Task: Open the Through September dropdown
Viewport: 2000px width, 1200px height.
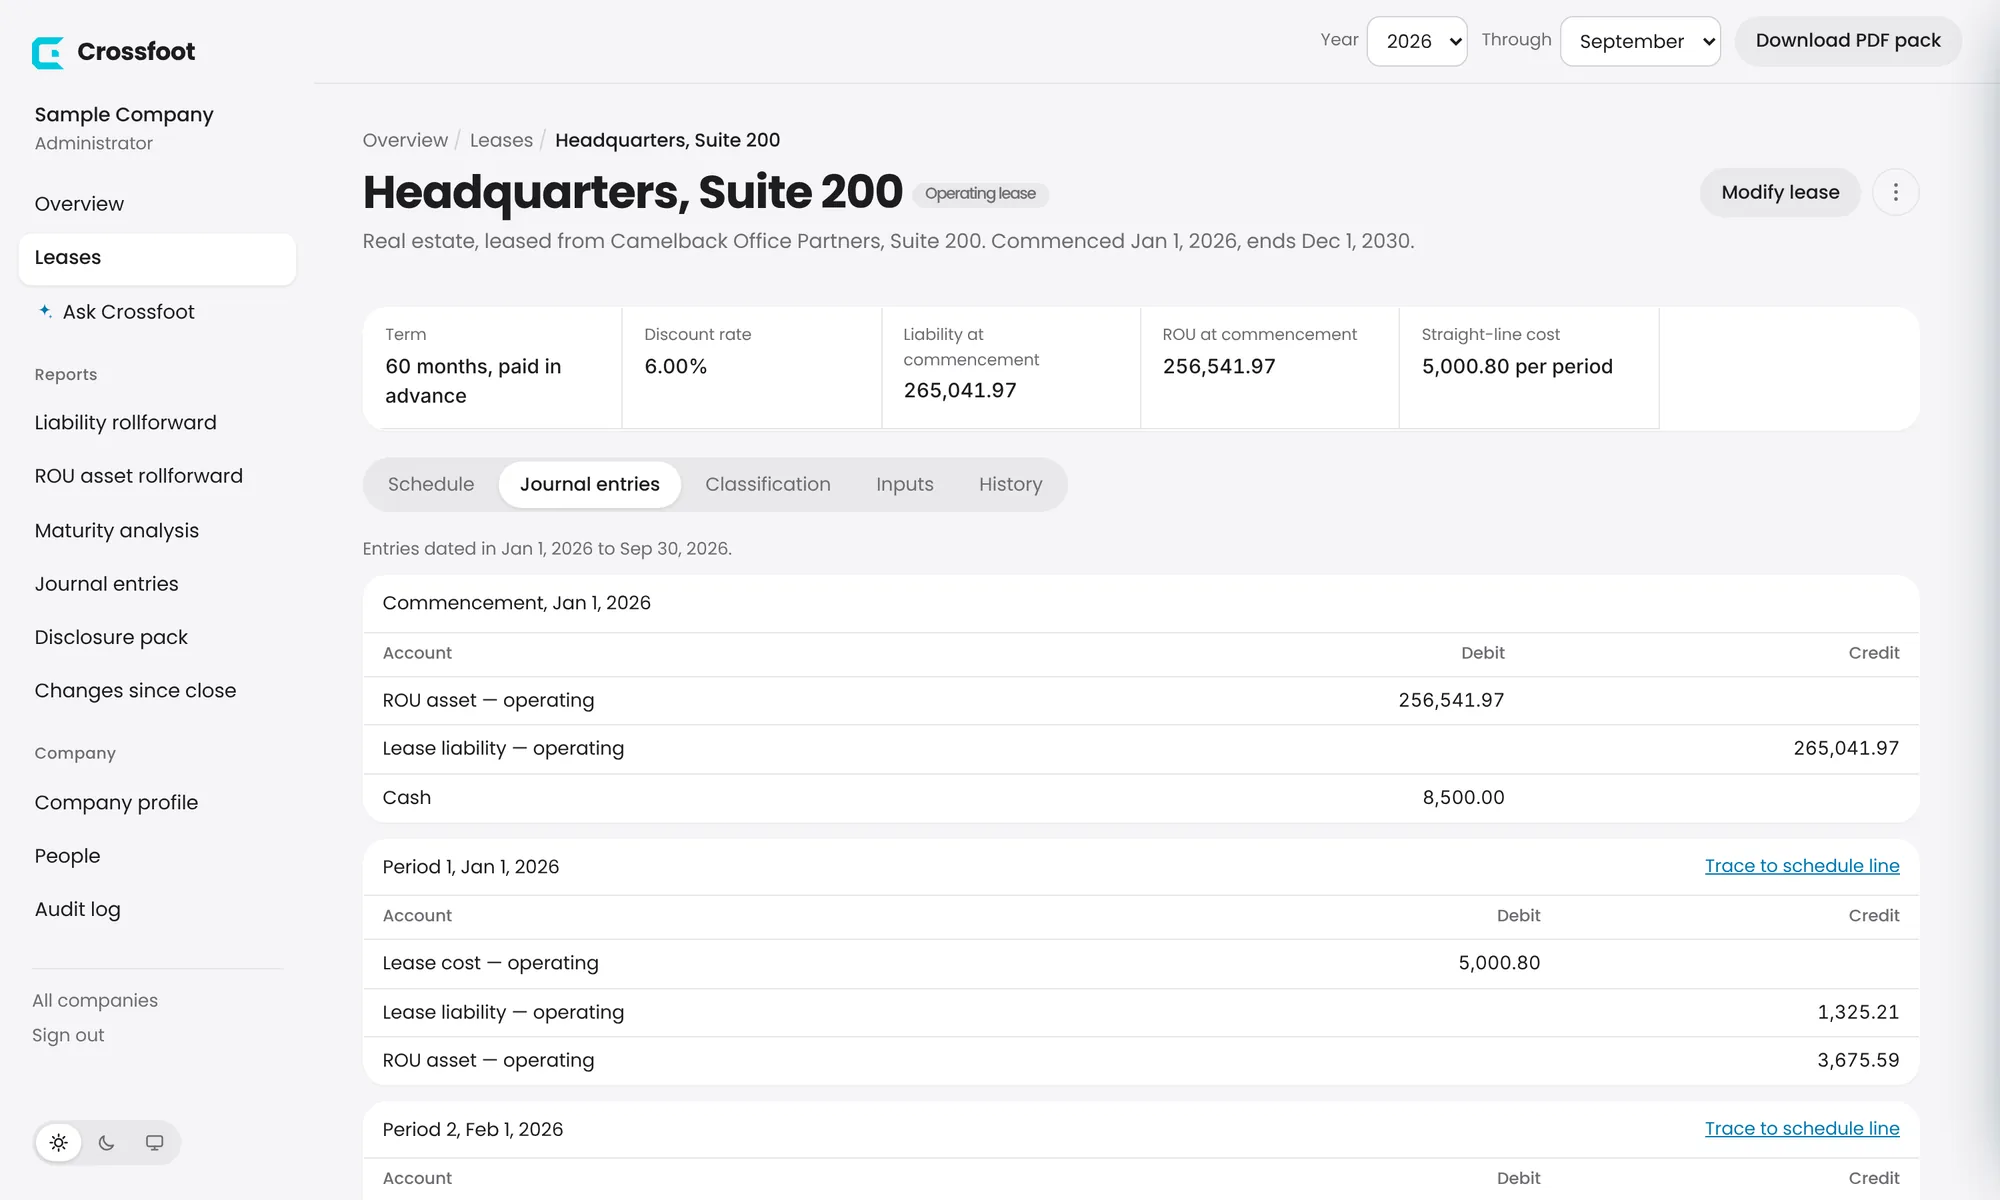Action: click(x=1640, y=41)
